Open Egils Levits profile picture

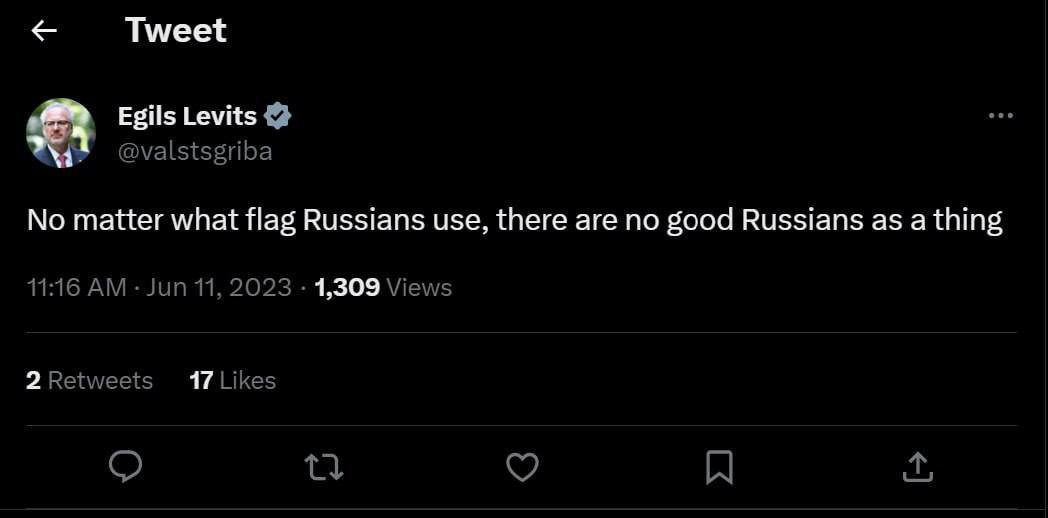[61, 132]
